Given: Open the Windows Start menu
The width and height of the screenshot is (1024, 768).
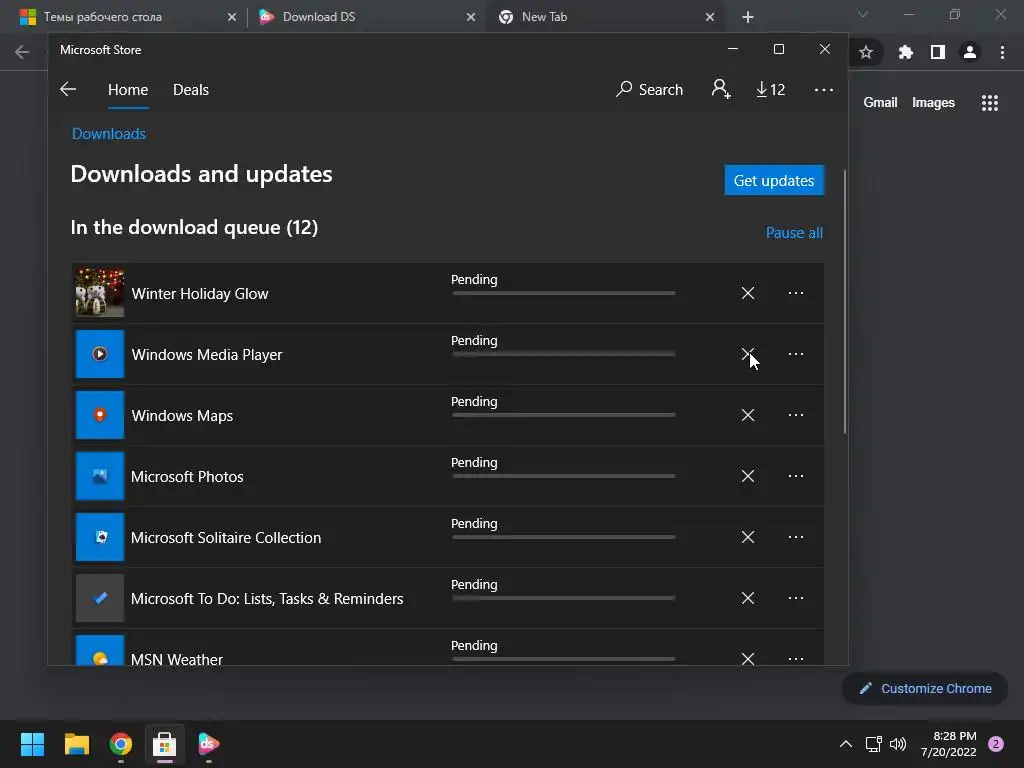Looking at the screenshot, I should tap(32, 744).
